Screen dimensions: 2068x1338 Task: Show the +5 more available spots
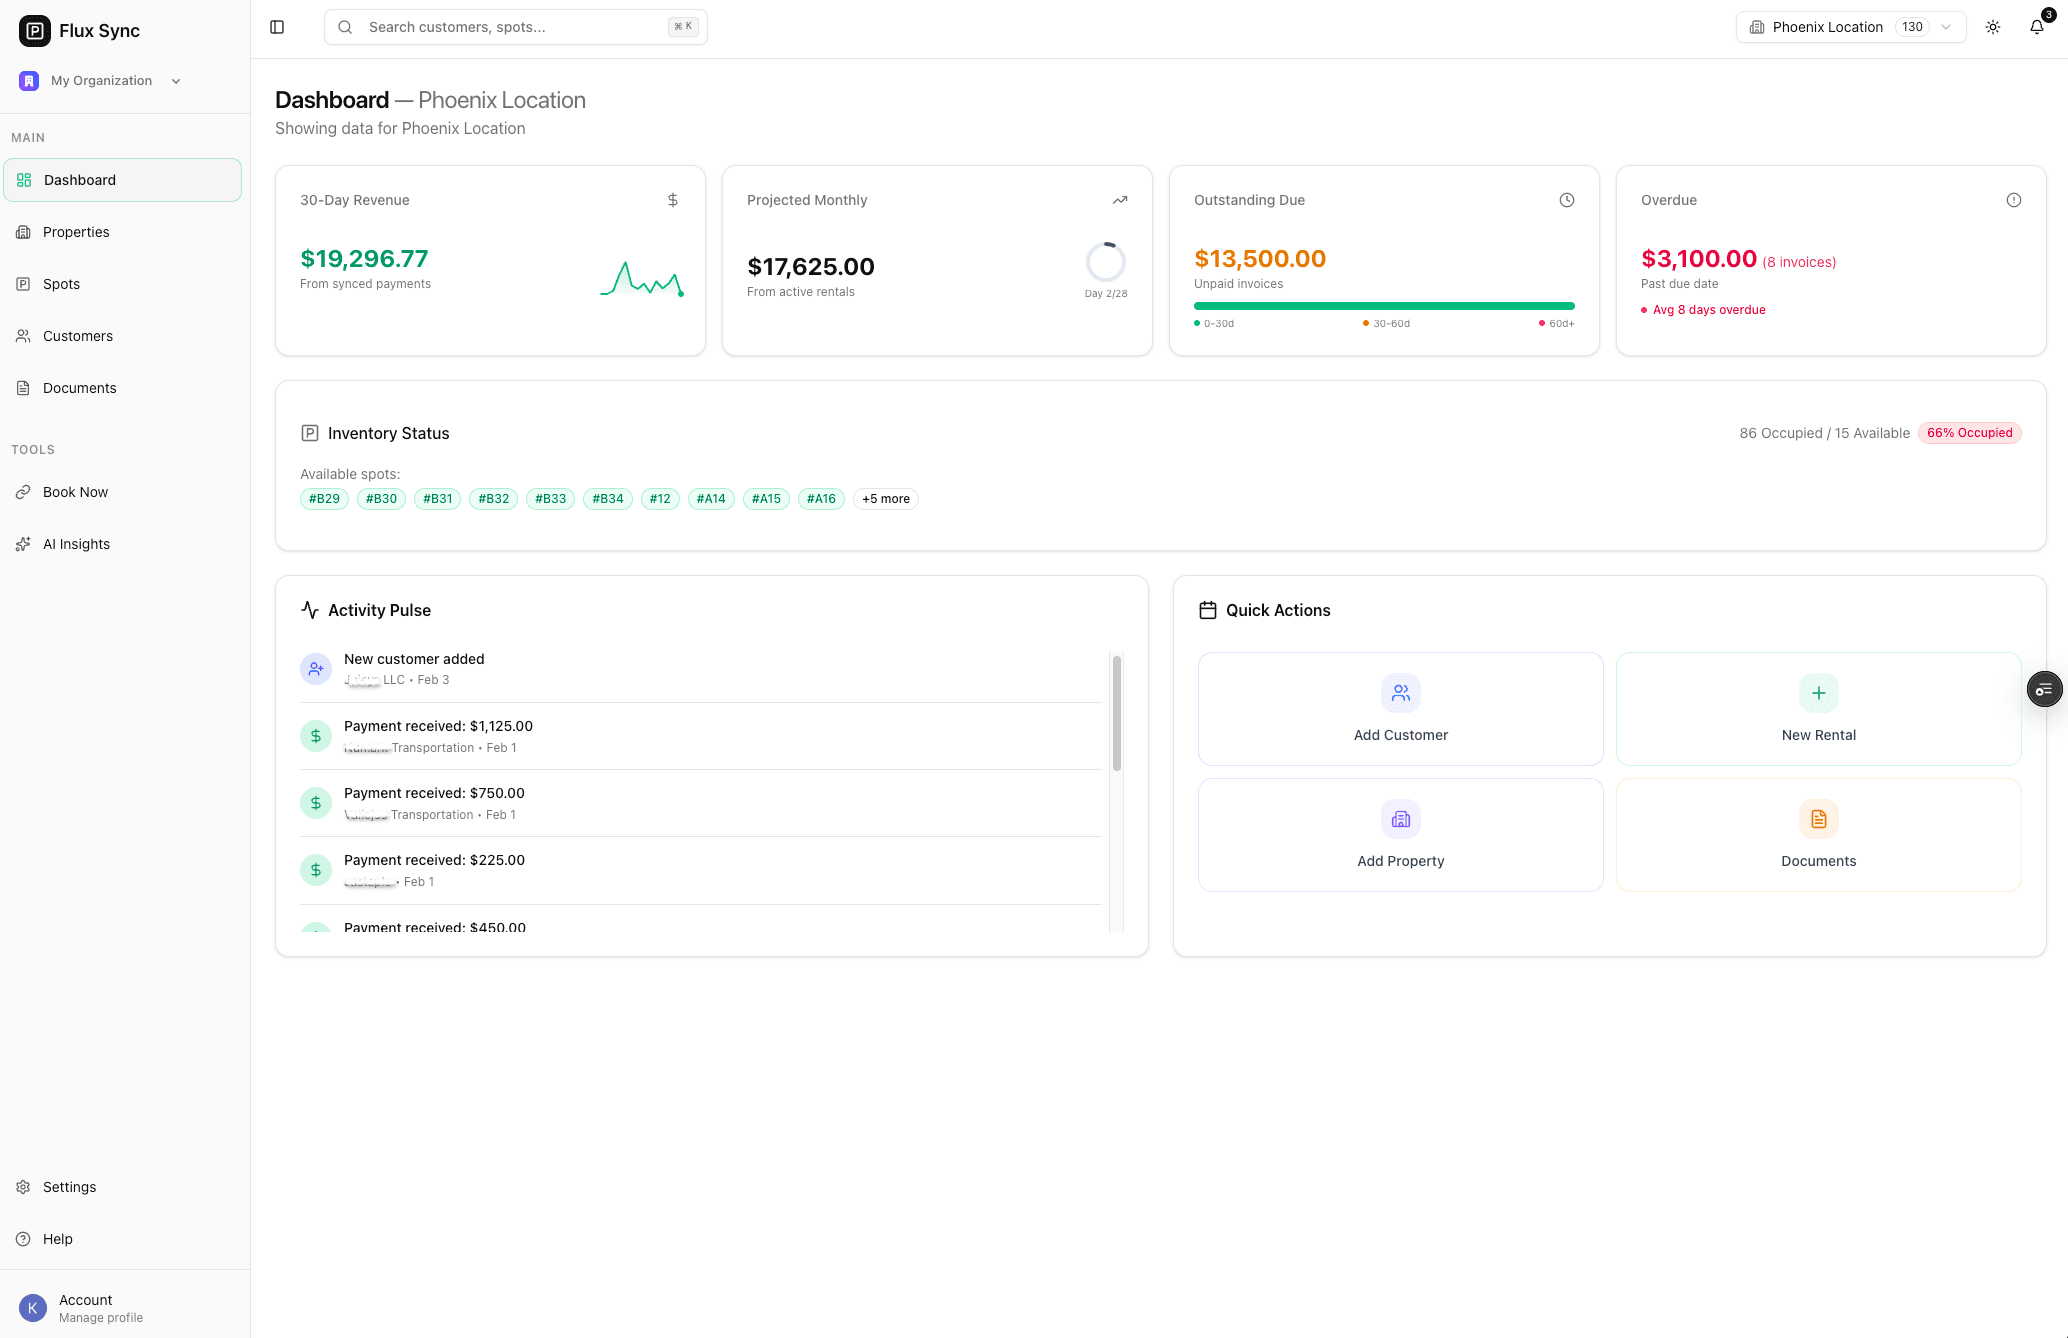tap(885, 498)
